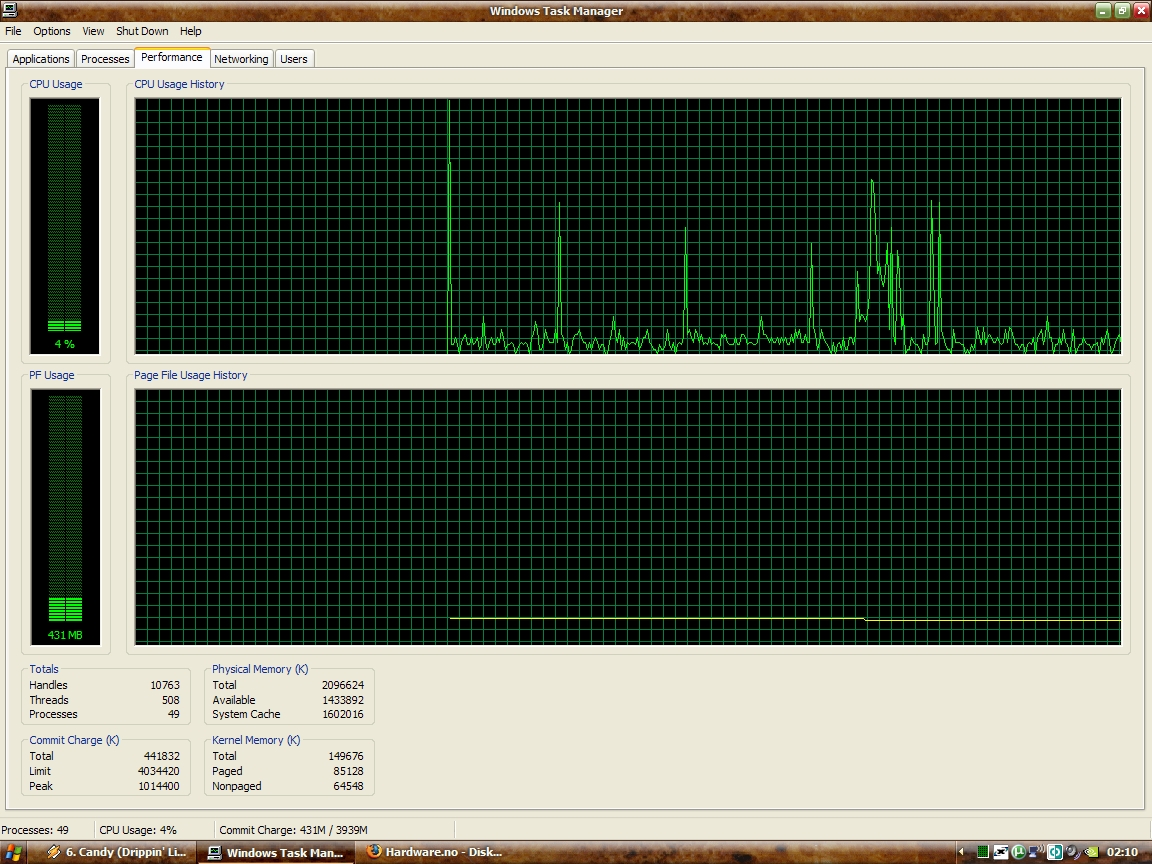Viewport: 1152px width, 864px height.
Task: Close the Task Manager window
Action: 1141,10
